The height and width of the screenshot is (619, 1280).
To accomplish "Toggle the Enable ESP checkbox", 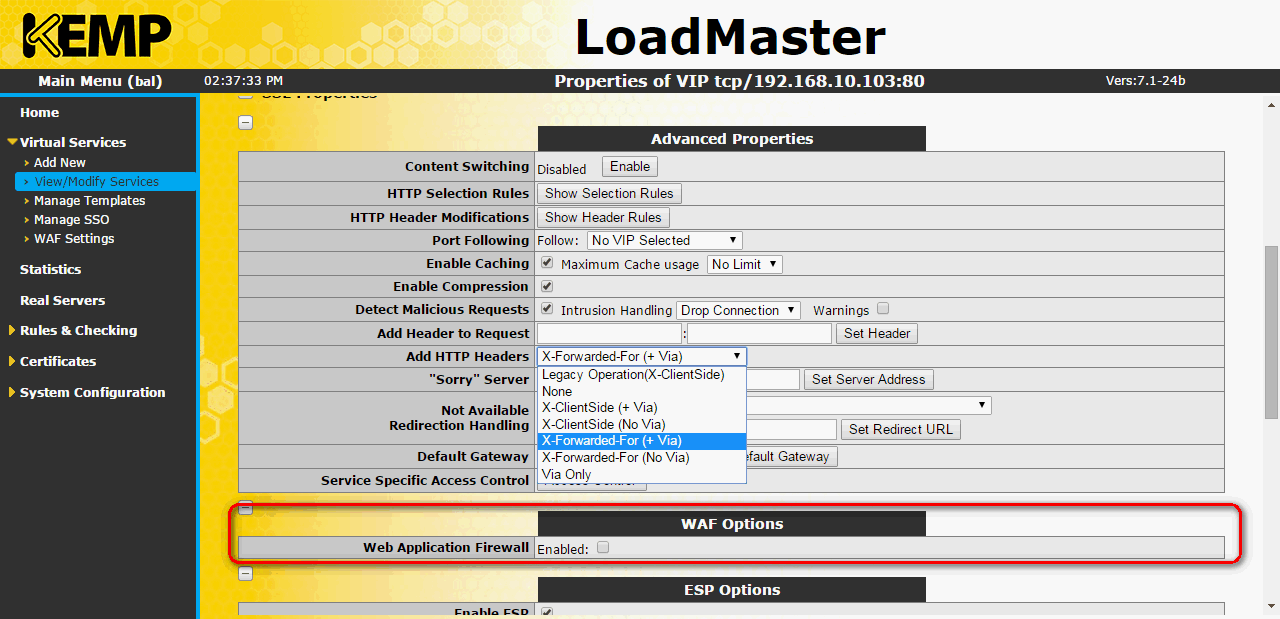I will tap(547, 611).
